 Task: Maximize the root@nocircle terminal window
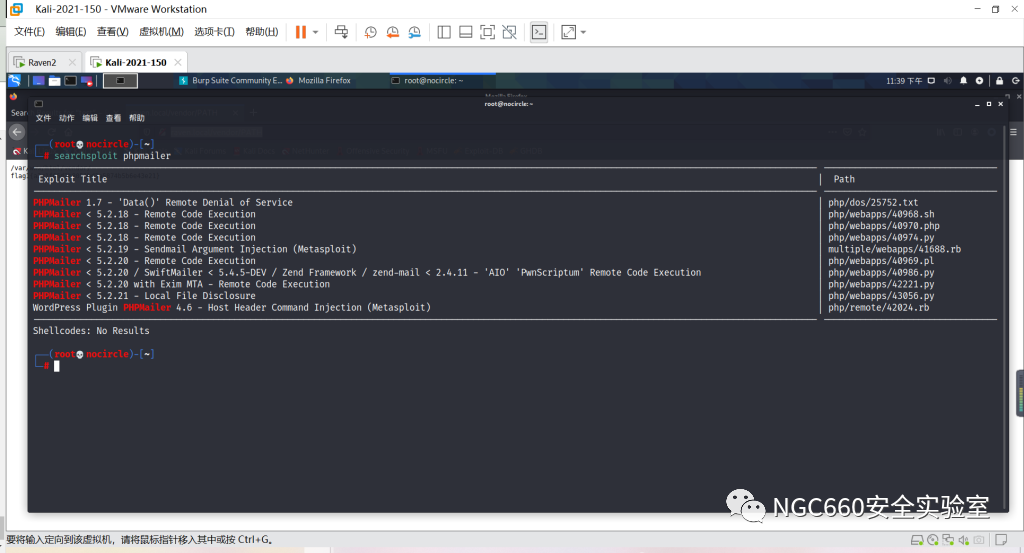pyautogui.click(x=989, y=104)
